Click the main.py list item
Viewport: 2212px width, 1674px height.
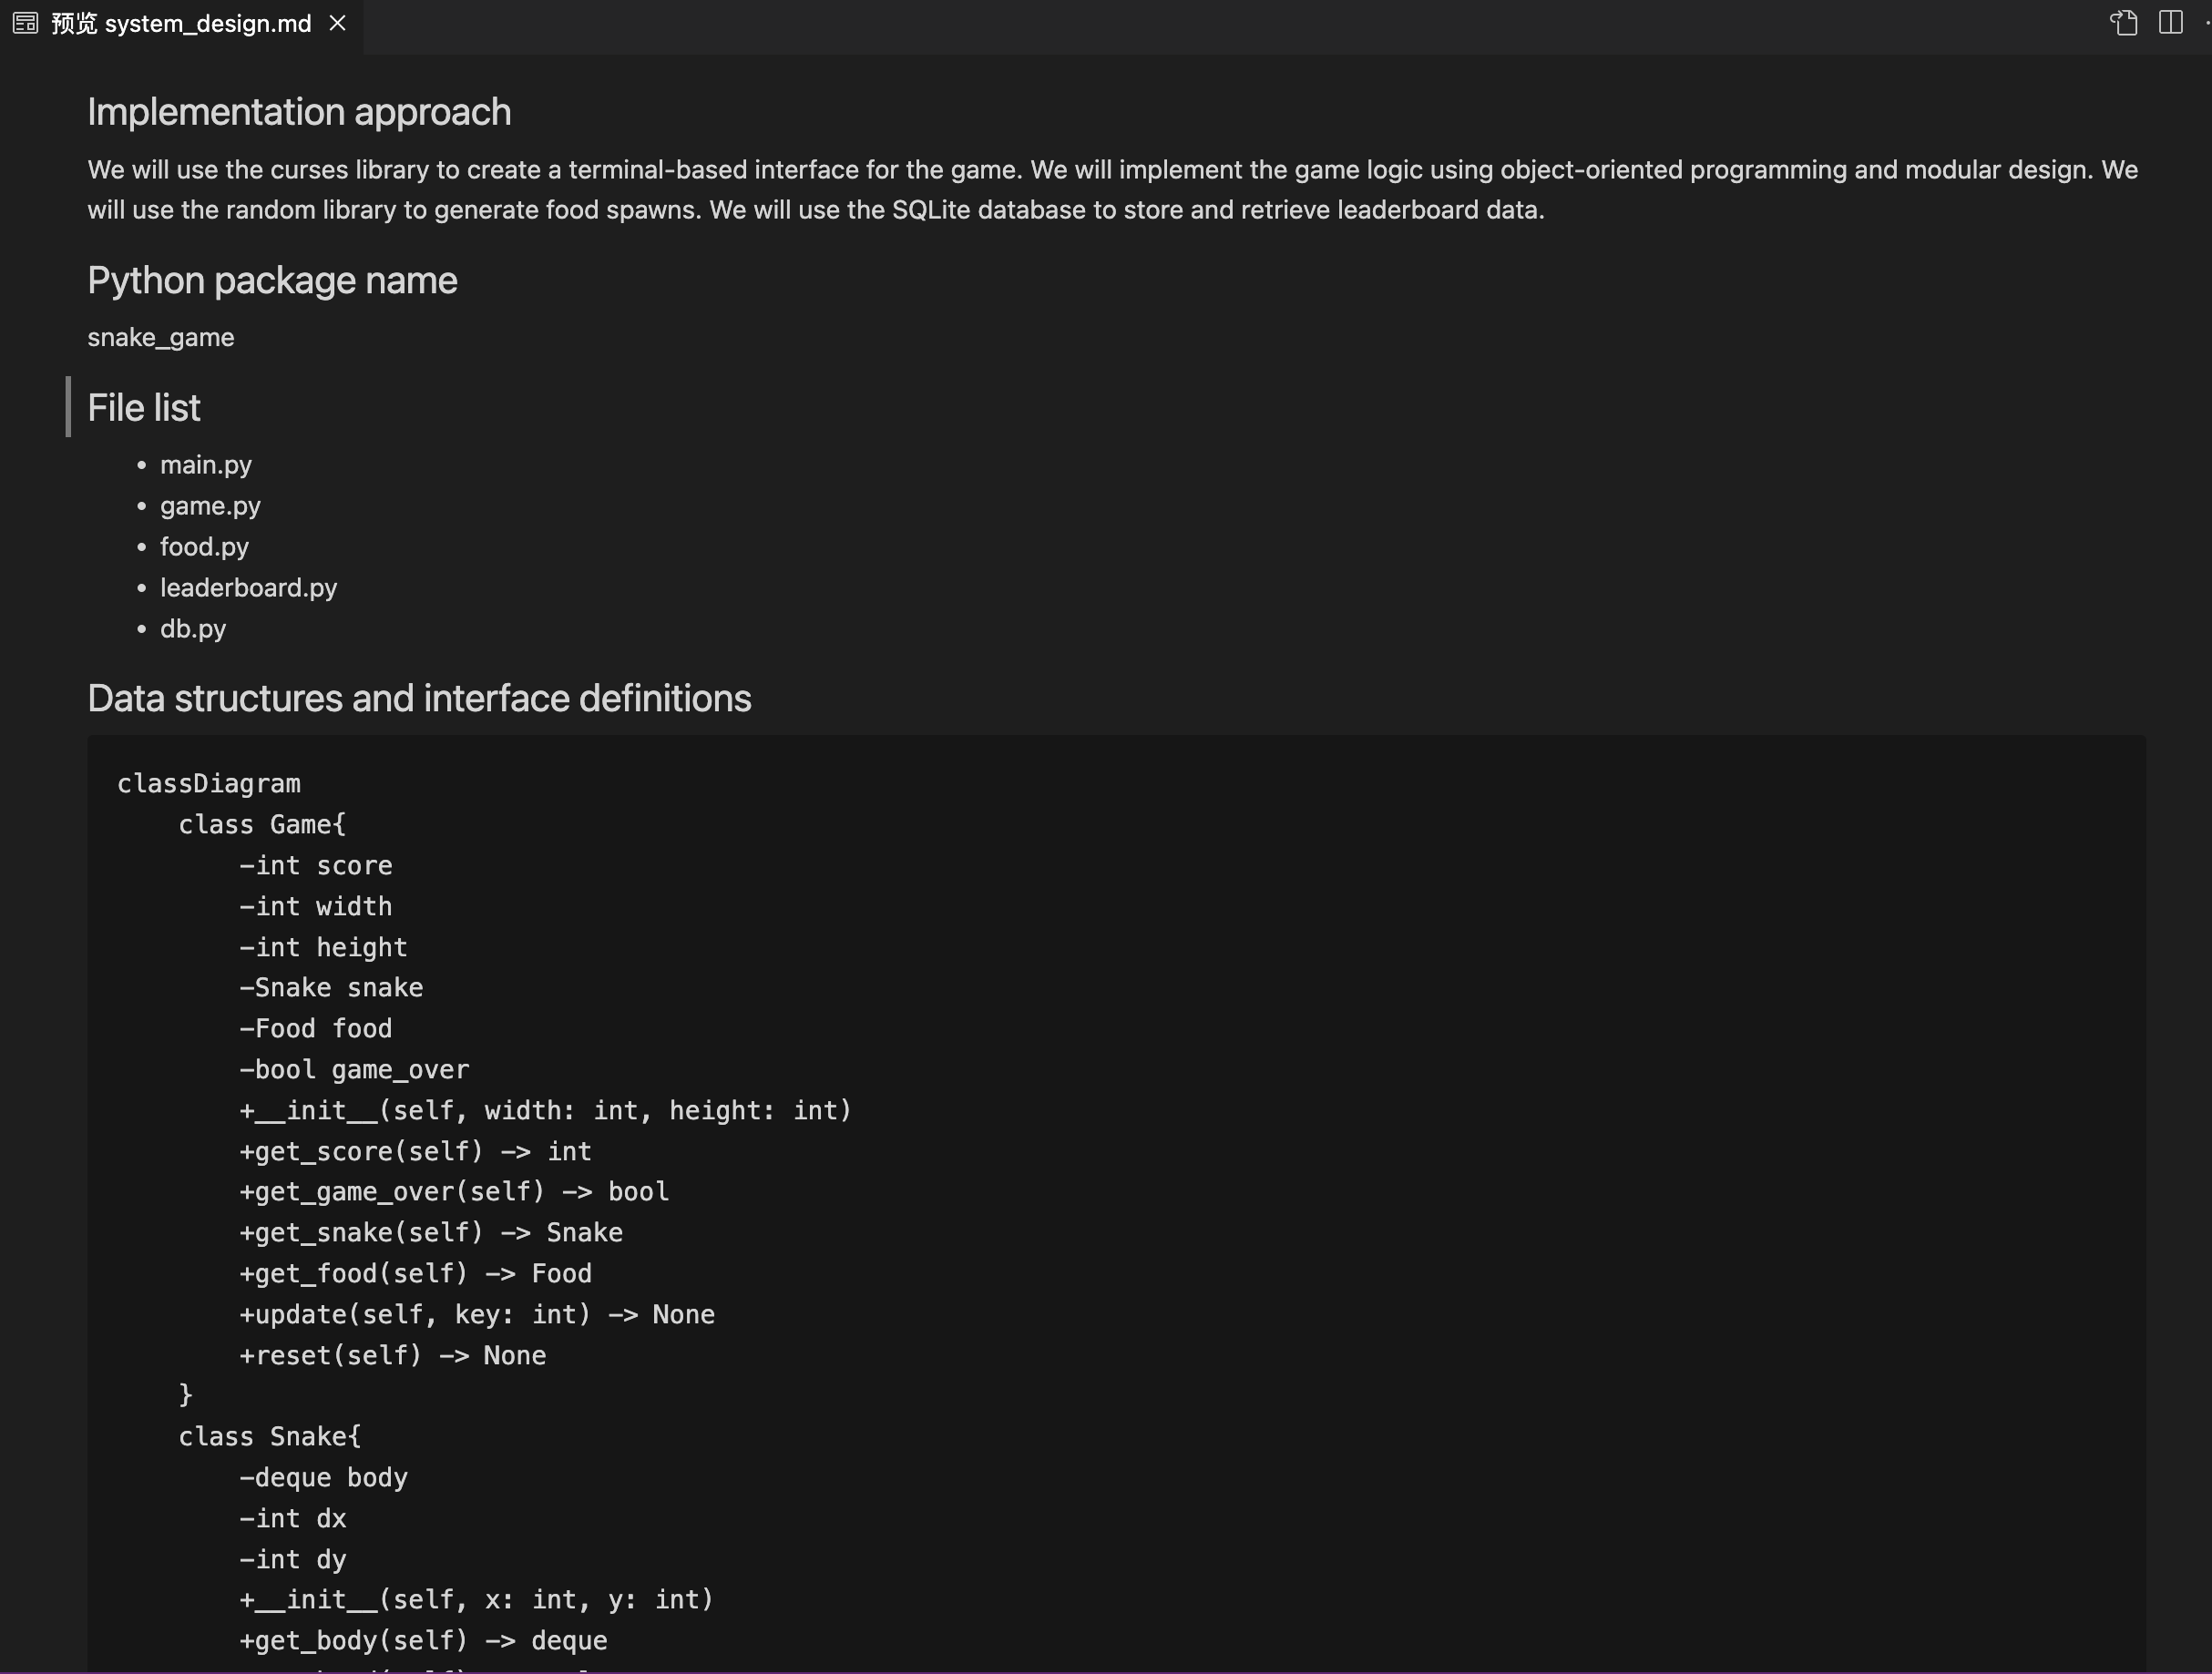point(206,465)
